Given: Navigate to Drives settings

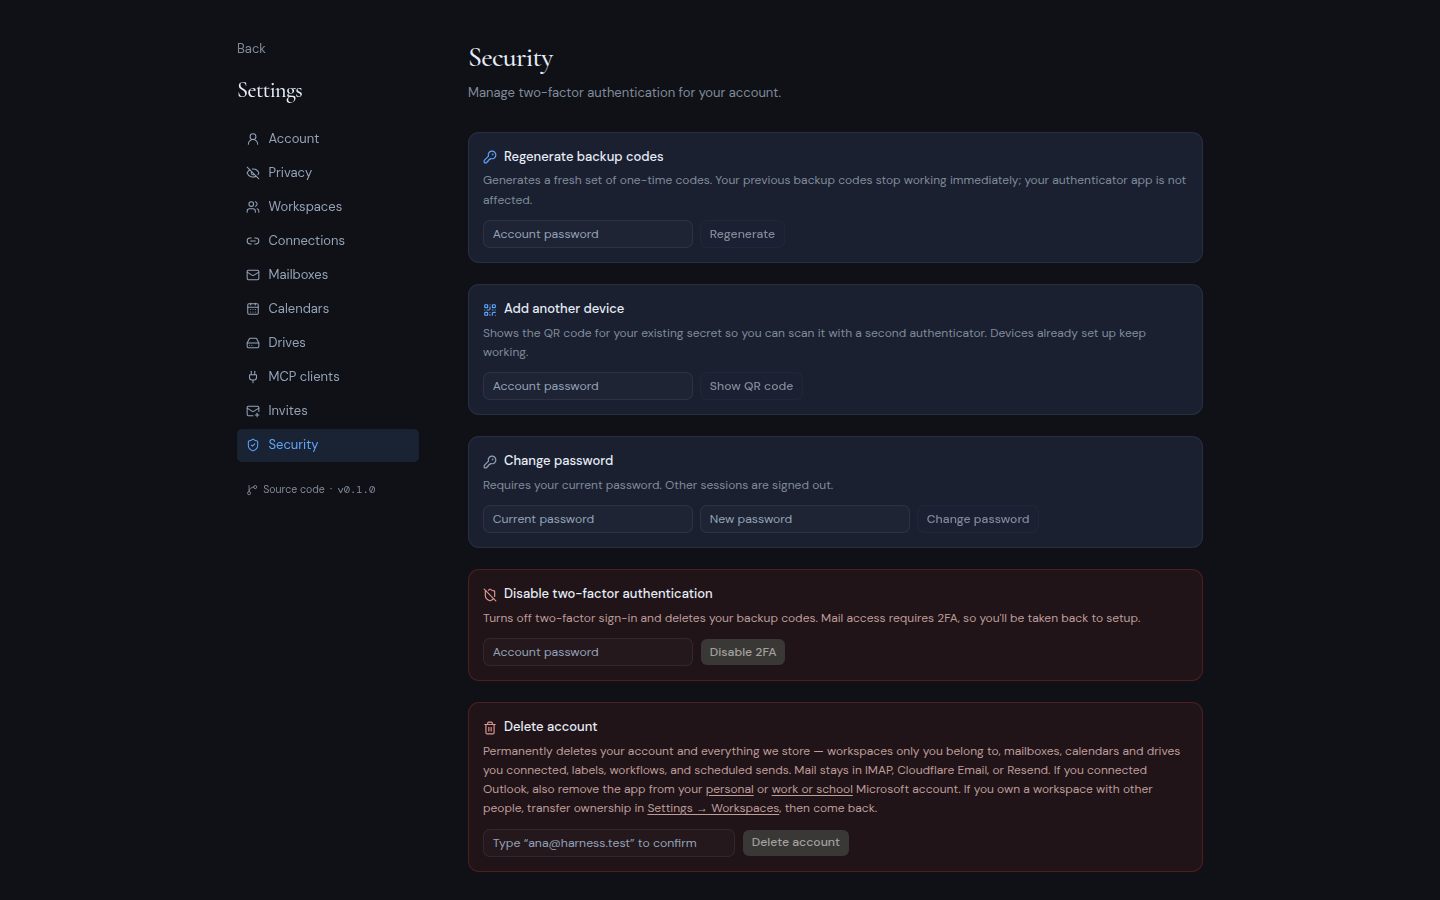Looking at the screenshot, I should [328, 343].
